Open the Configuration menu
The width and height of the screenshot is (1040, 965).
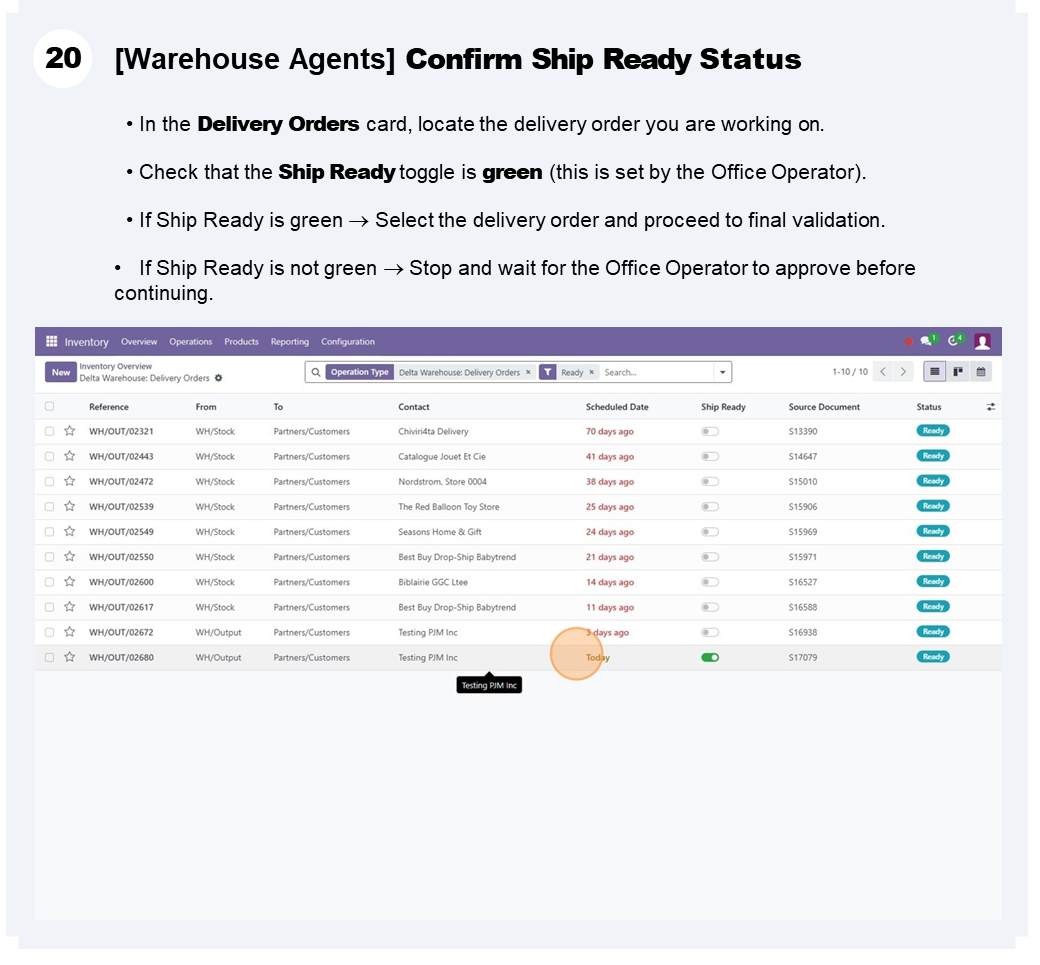click(x=348, y=342)
